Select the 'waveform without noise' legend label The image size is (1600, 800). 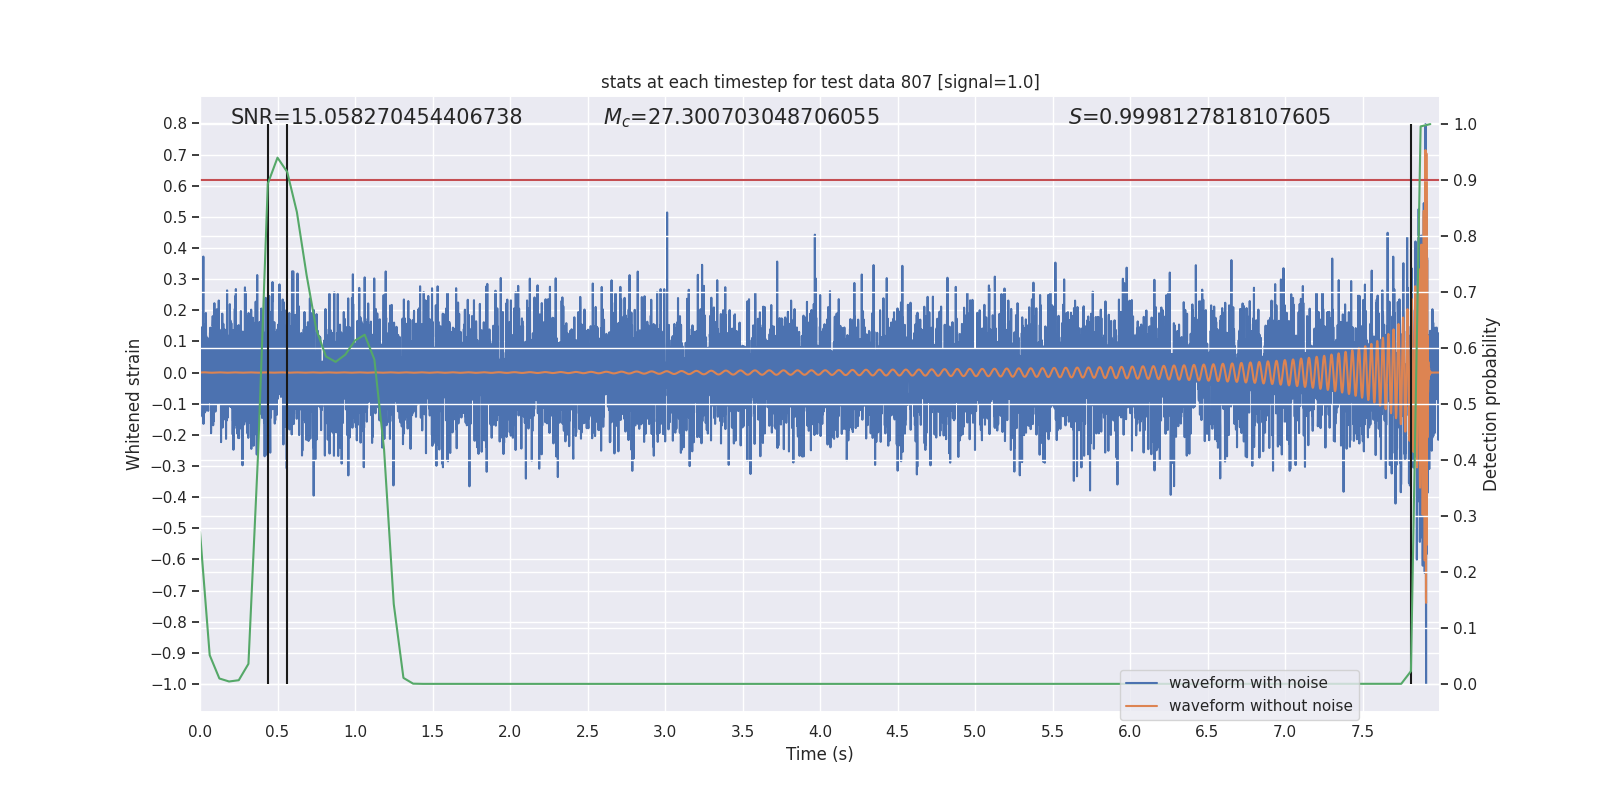coord(1260,706)
